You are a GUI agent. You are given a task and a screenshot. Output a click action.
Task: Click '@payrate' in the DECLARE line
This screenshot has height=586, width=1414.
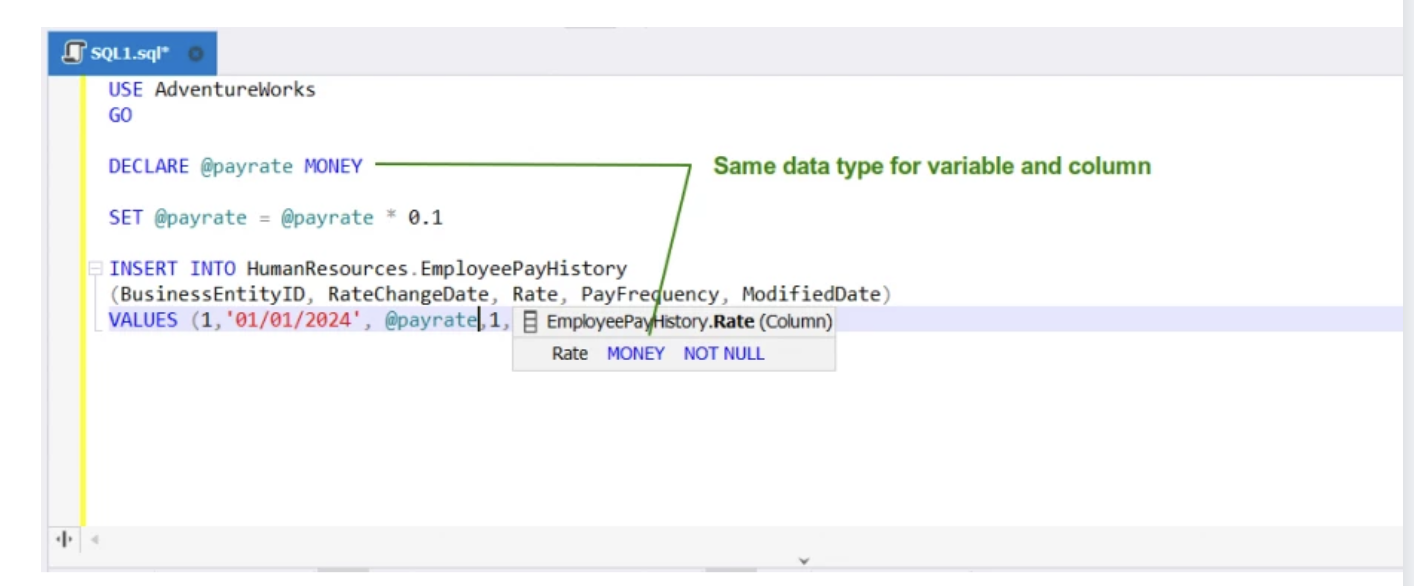(247, 167)
